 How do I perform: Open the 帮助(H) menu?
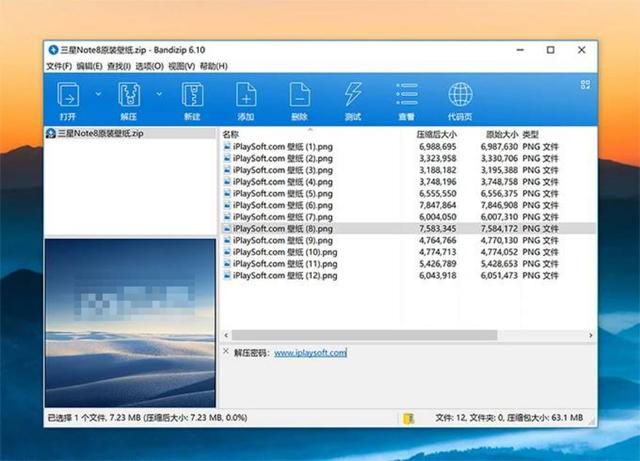(x=213, y=66)
